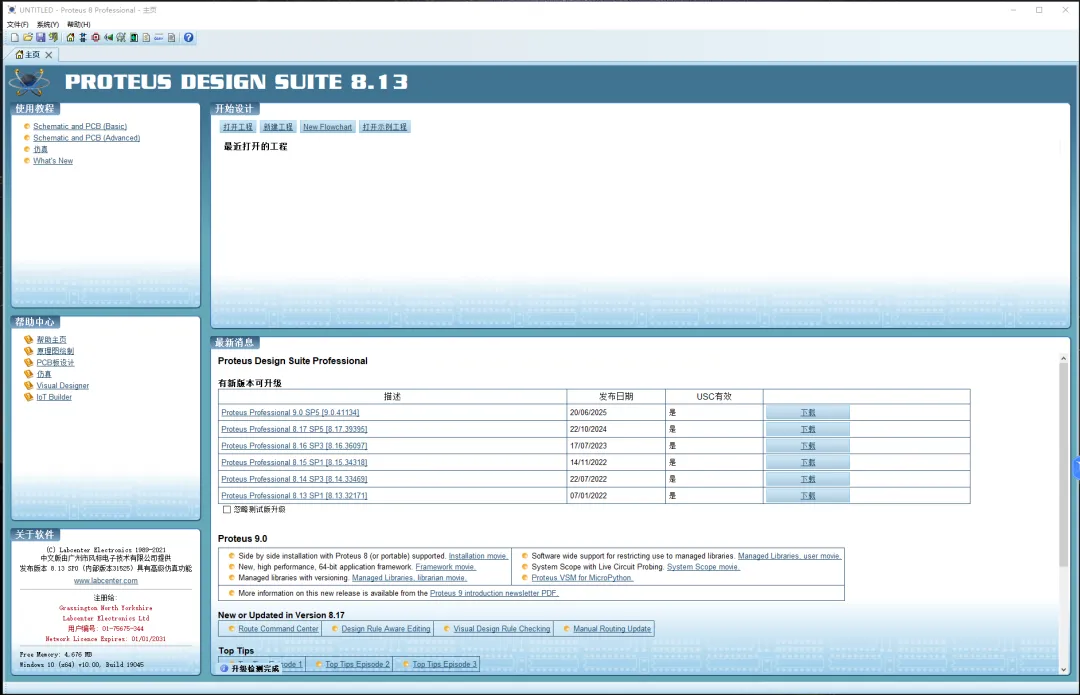Click the book icon beside 帮助主页
The width and height of the screenshot is (1080, 695).
tap(28, 340)
